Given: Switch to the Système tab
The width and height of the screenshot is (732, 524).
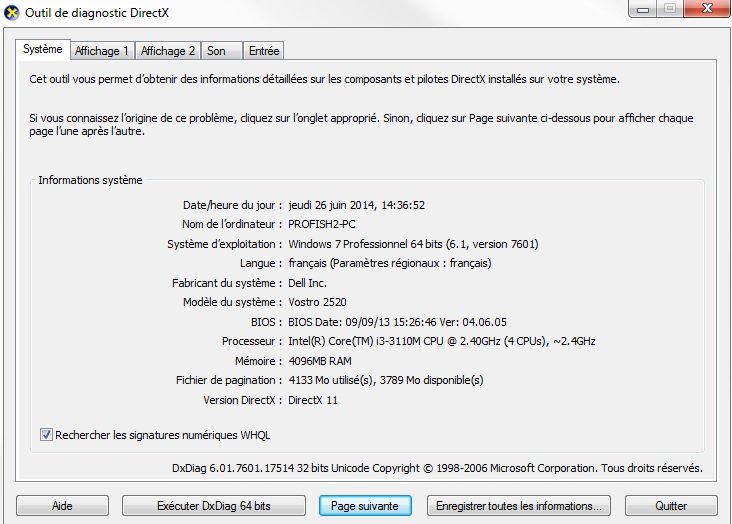Looking at the screenshot, I should [42, 49].
